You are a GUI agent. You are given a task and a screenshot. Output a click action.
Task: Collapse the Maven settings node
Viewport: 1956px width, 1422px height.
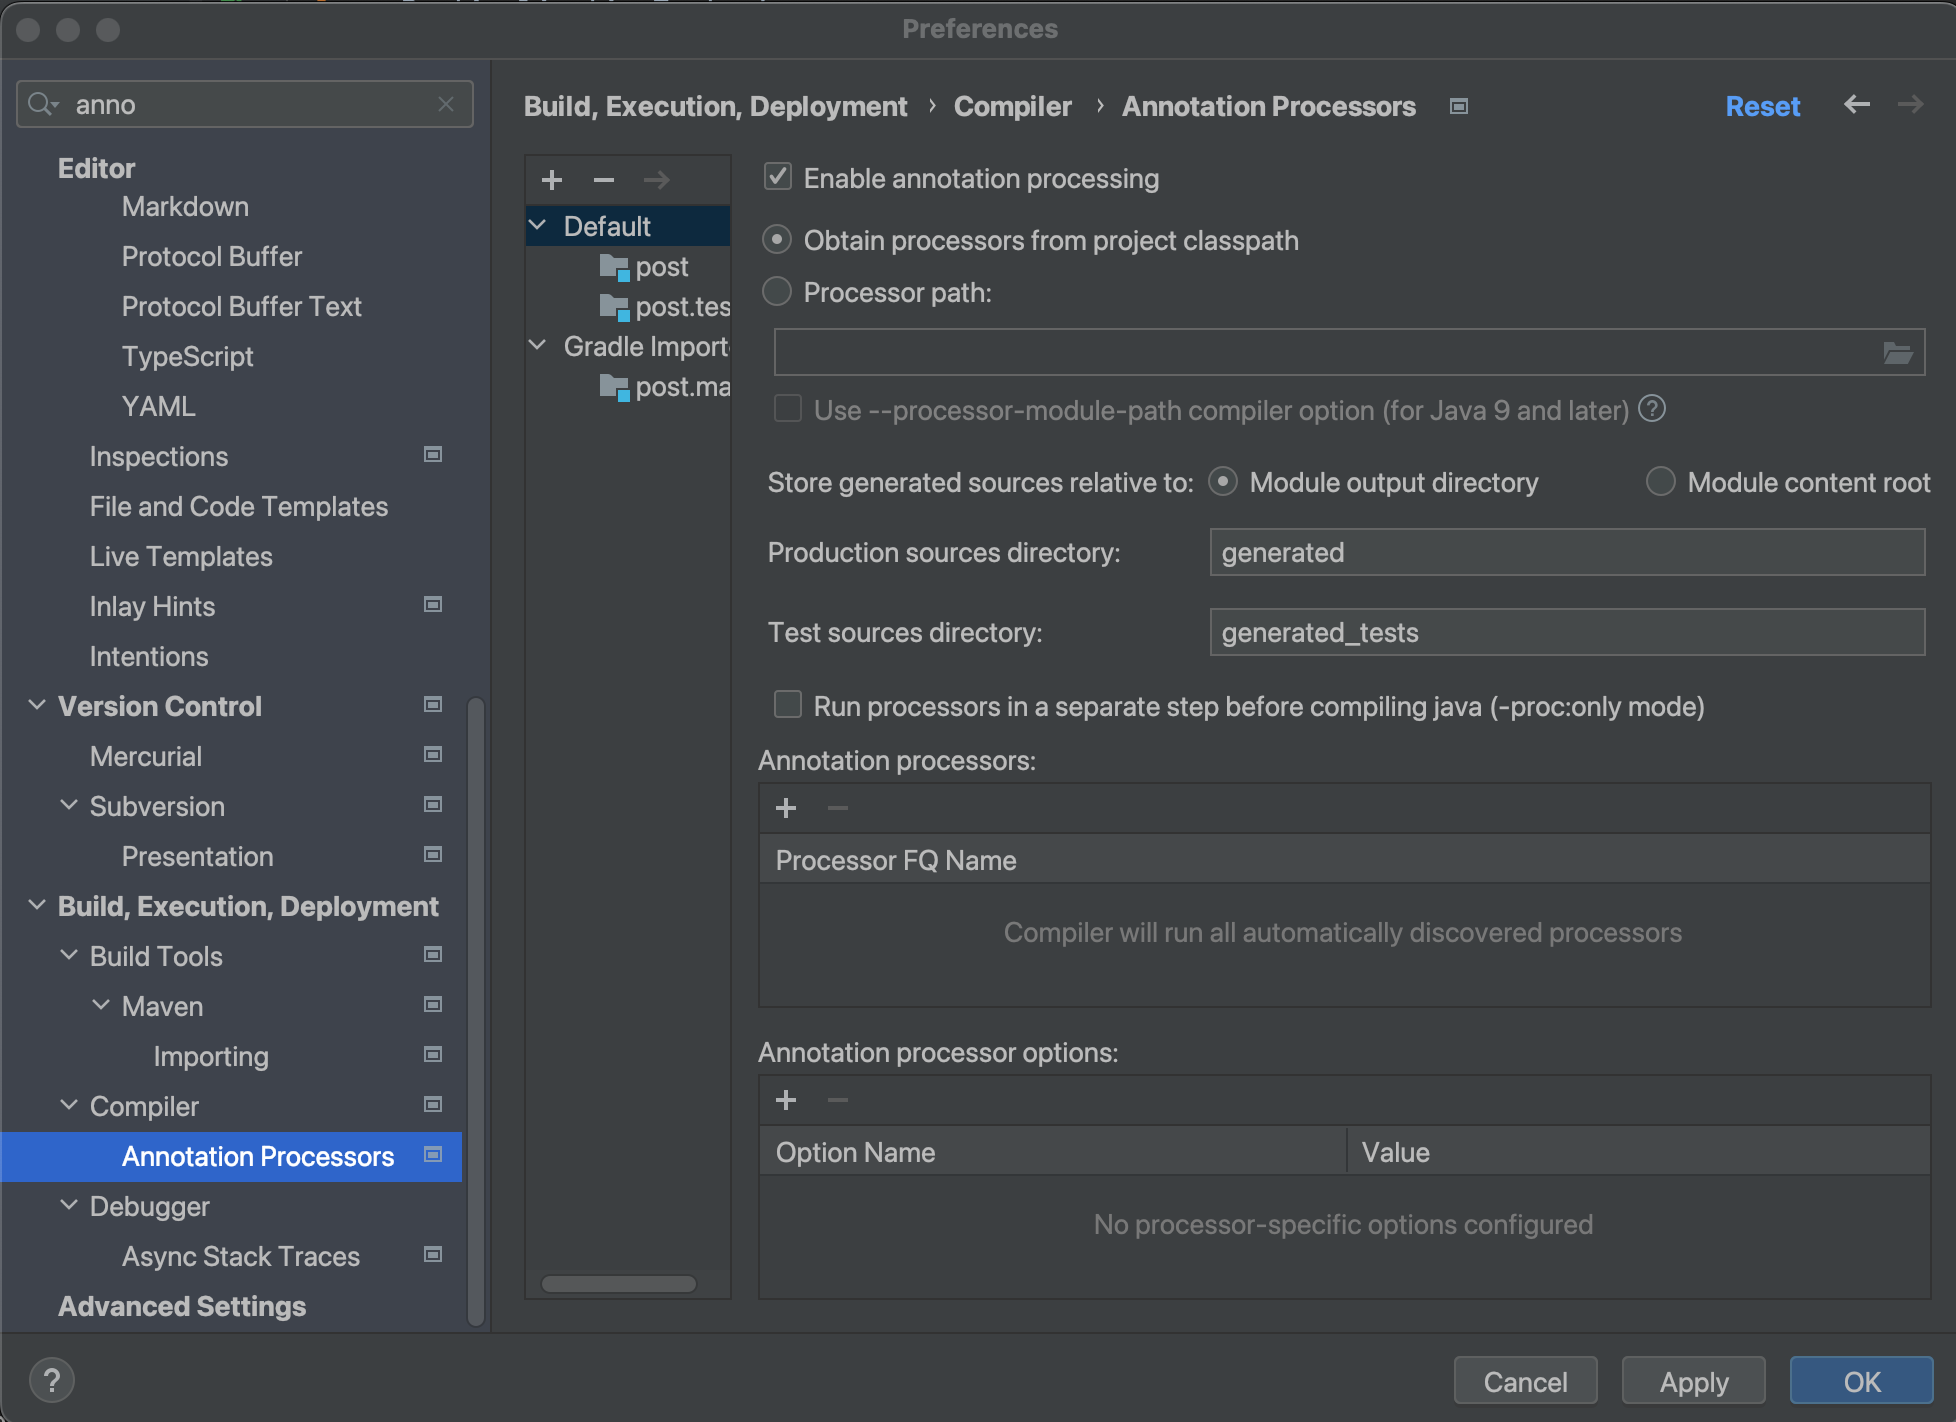coord(101,1006)
